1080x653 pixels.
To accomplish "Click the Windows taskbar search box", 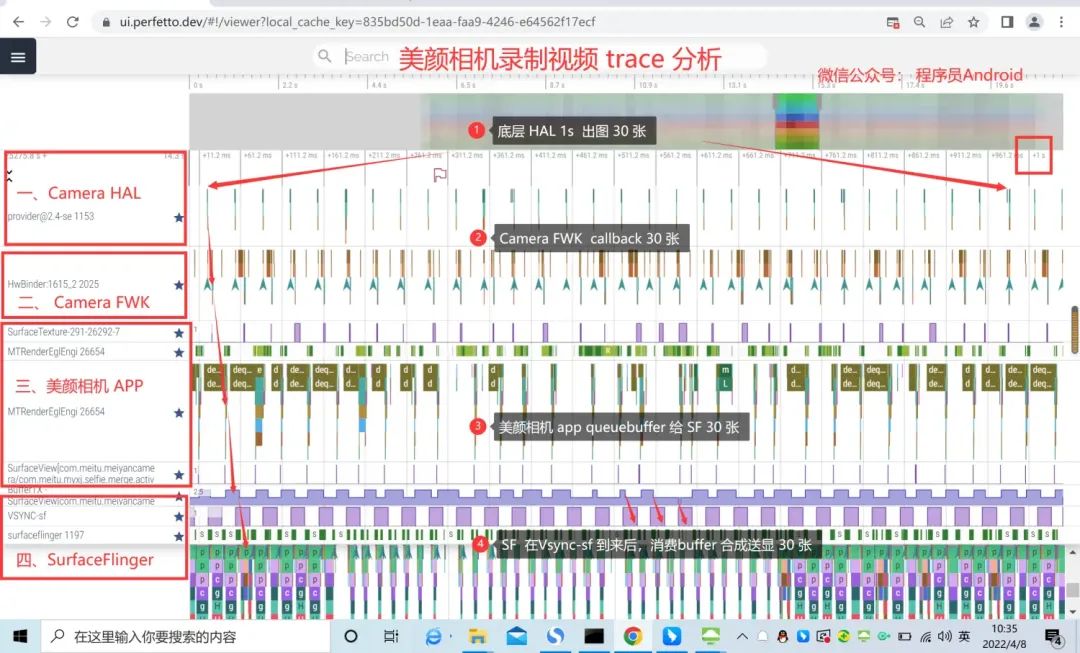I will tap(186, 636).
